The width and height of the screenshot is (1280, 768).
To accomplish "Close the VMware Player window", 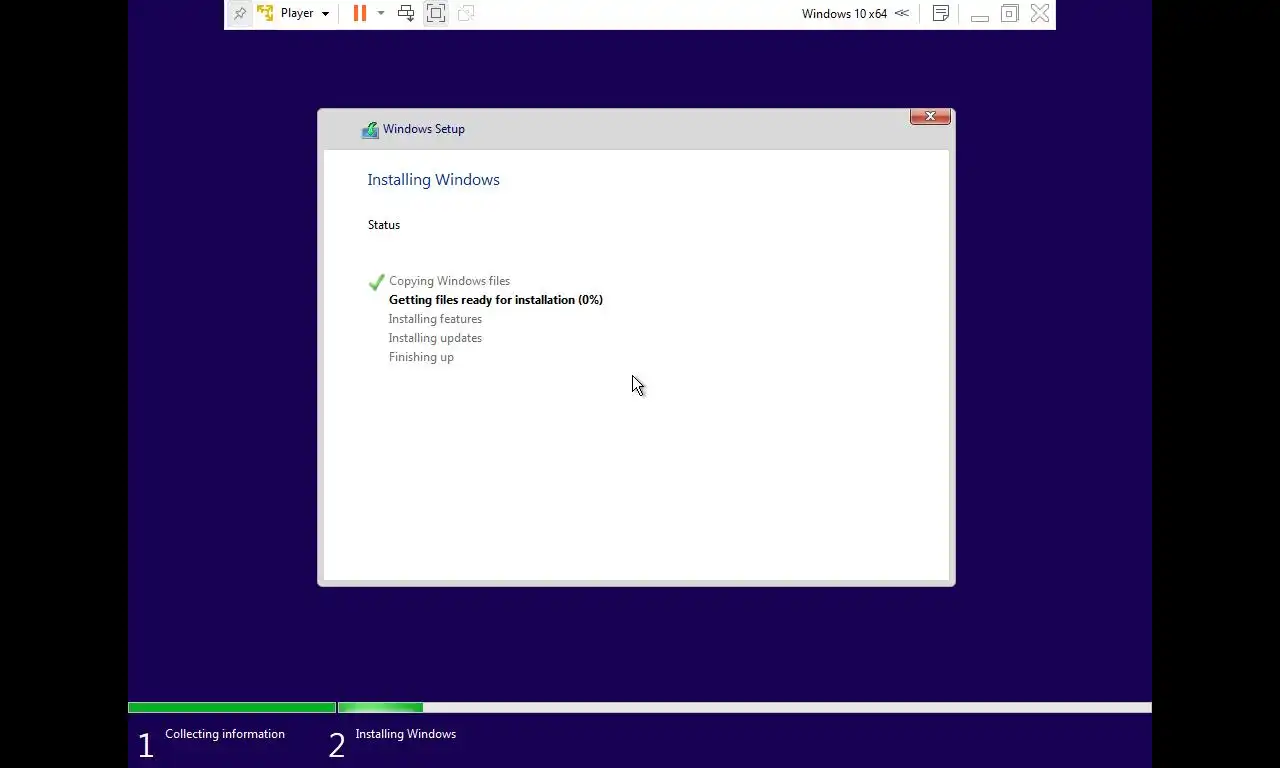I will coord(1040,13).
